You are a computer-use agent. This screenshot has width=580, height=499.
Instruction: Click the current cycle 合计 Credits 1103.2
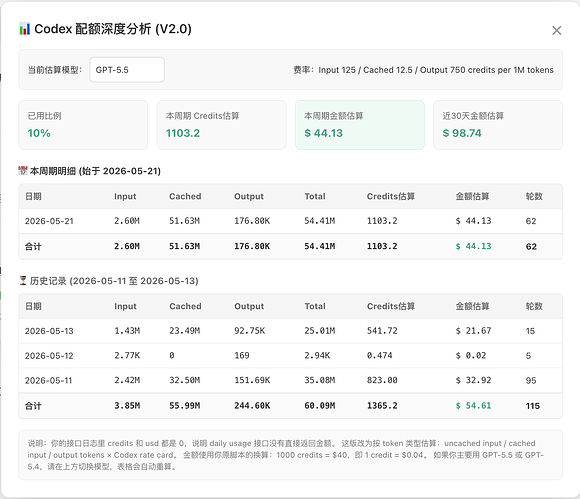(x=382, y=246)
